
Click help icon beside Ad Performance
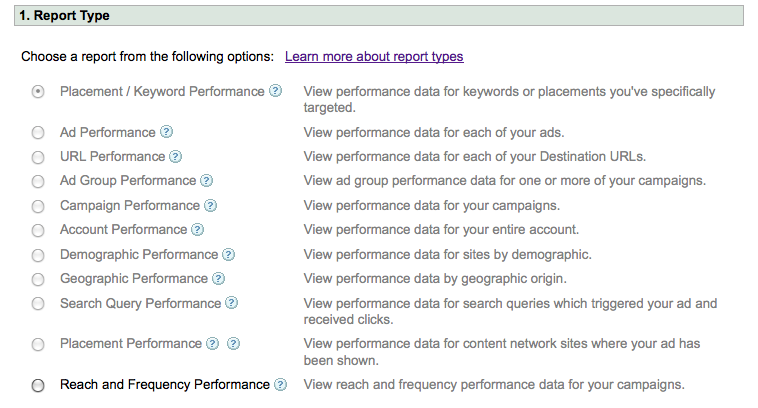point(166,132)
